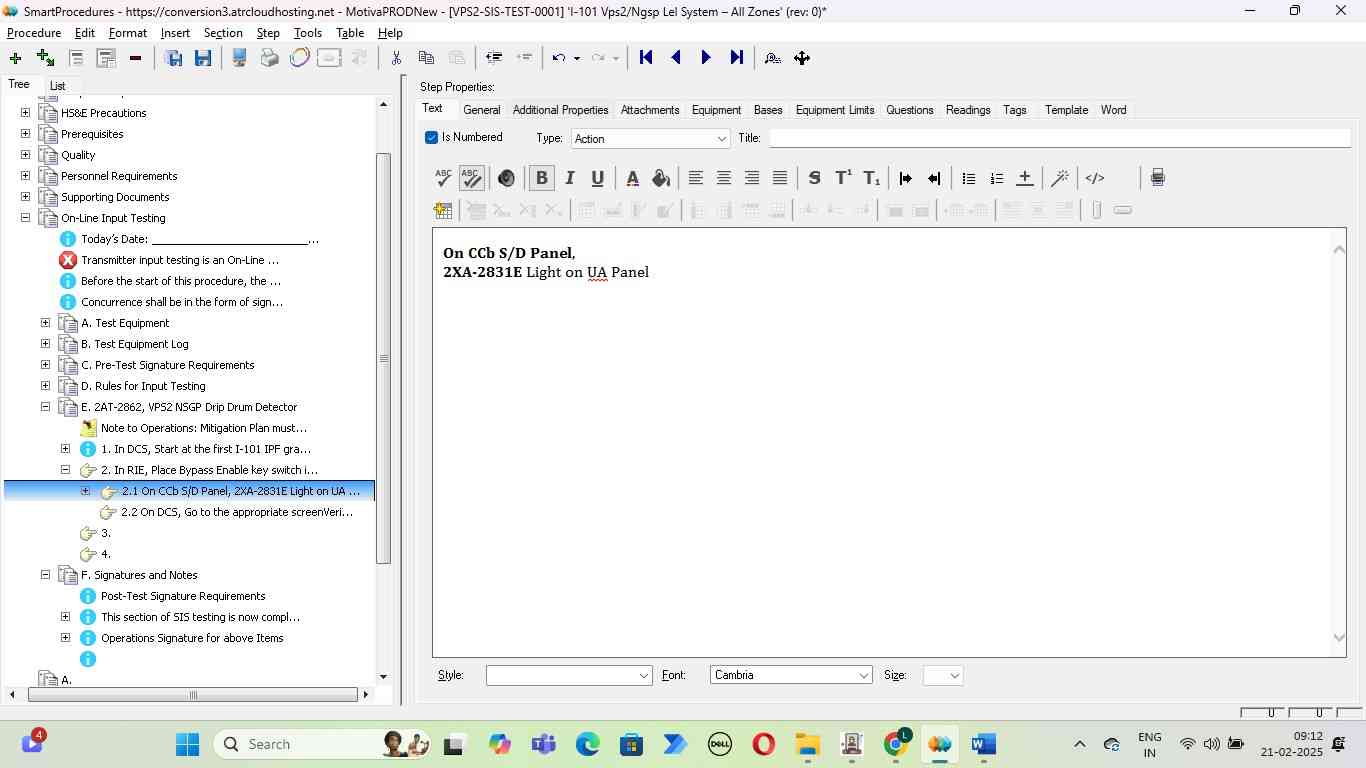Click the align left icon
The height and width of the screenshot is (768, 1366).
pyautogui.click(x=696, y=178)
